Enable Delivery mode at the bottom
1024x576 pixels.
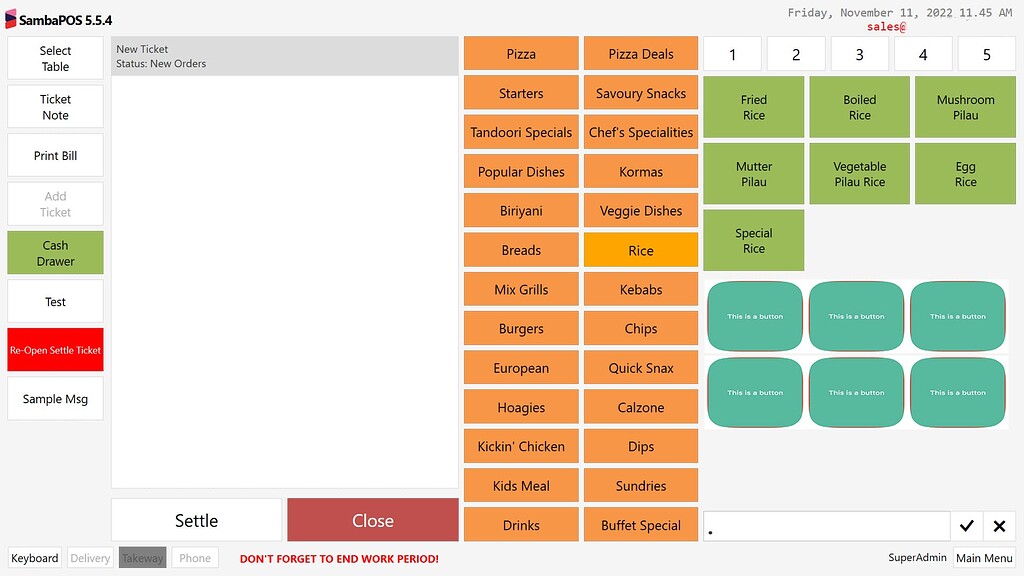tap(89, 557)
